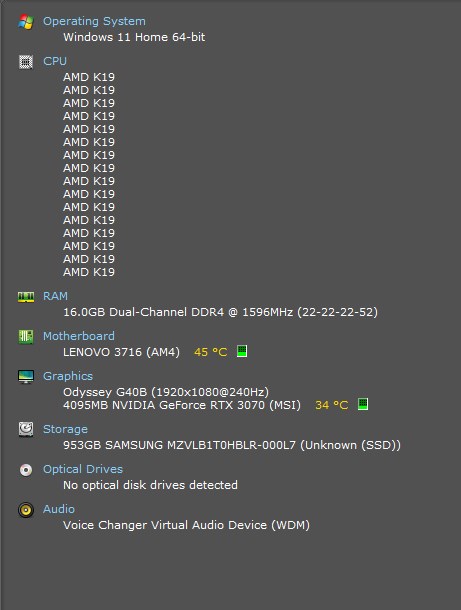This screenshot has width=461, height=610.
Task: Select the 953GB SAMSUNG SSD text
Action: coord(232,445)
